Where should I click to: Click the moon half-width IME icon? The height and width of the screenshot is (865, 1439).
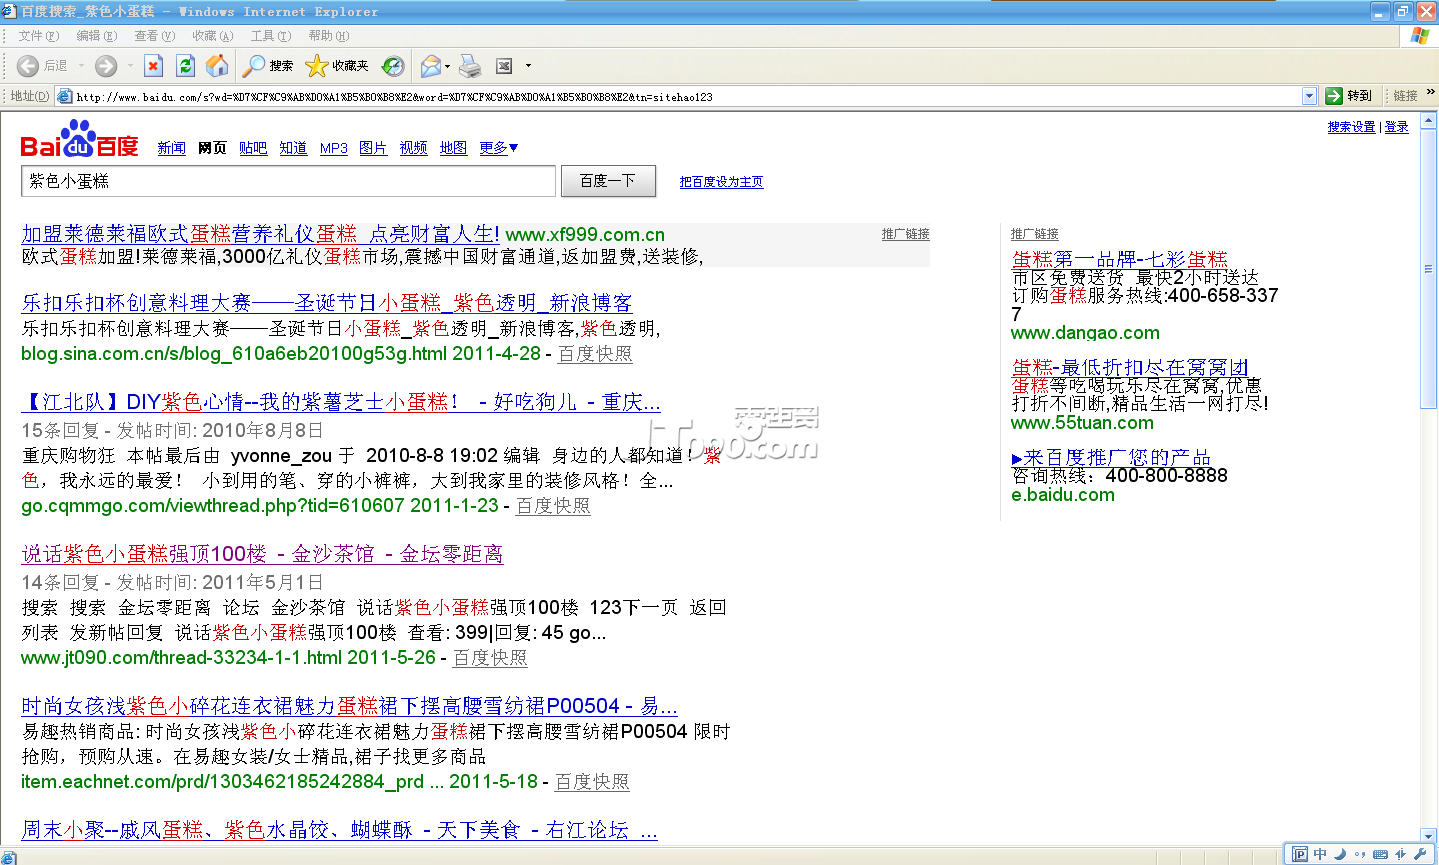[1340, 854]
